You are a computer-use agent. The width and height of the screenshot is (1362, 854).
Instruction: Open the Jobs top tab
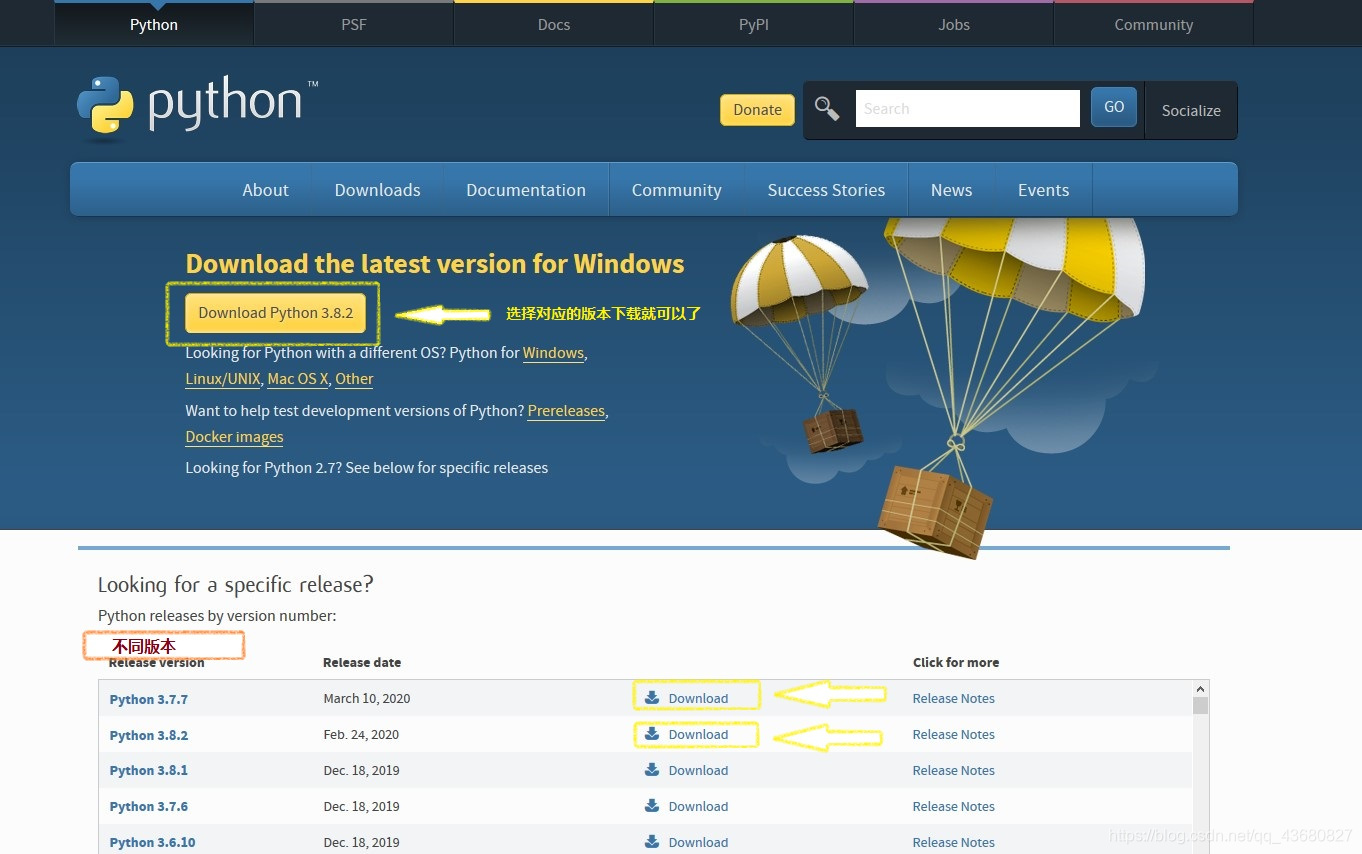954,24
